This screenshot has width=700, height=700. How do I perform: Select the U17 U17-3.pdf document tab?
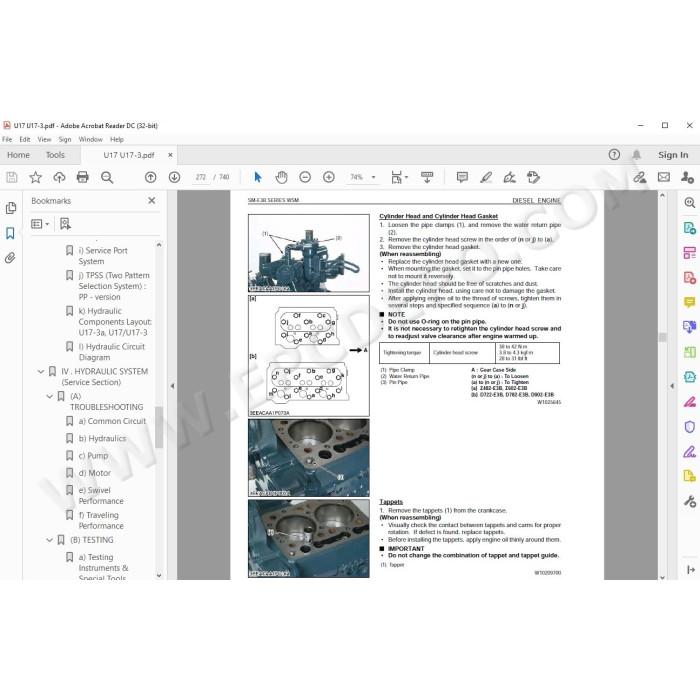pyautogui.click(x=129, y=155)
